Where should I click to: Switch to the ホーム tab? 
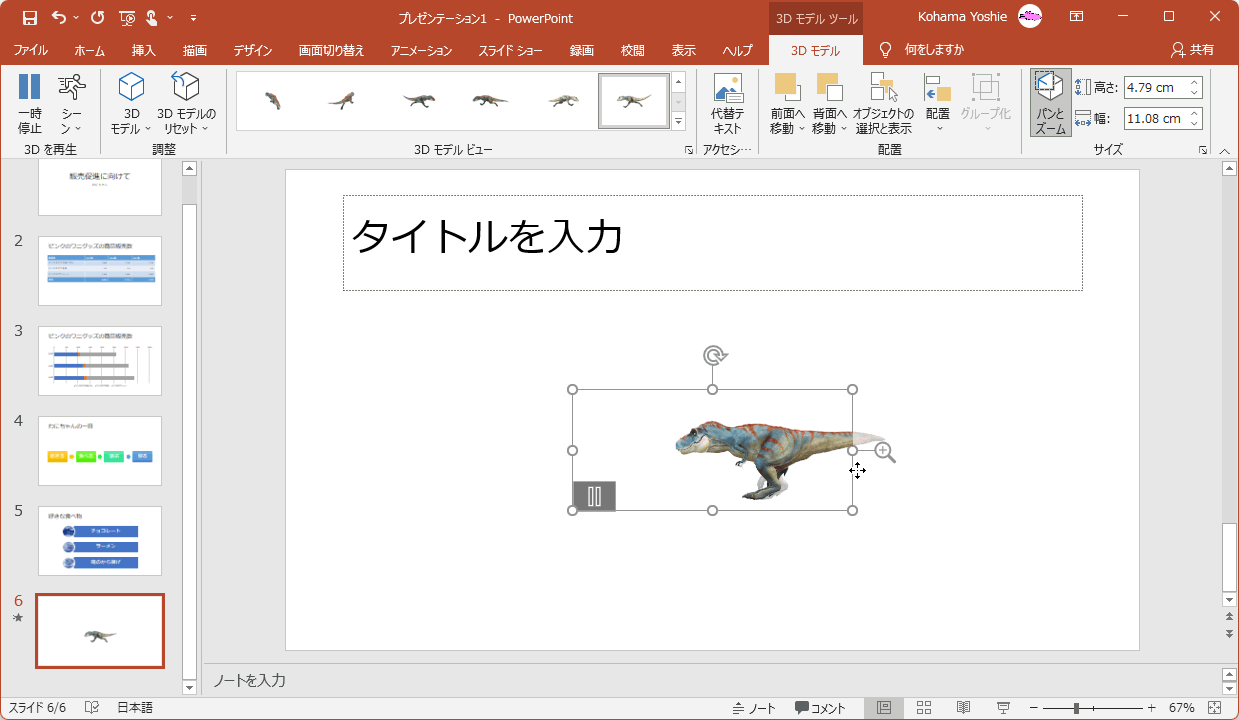click(x=89, y=50)
